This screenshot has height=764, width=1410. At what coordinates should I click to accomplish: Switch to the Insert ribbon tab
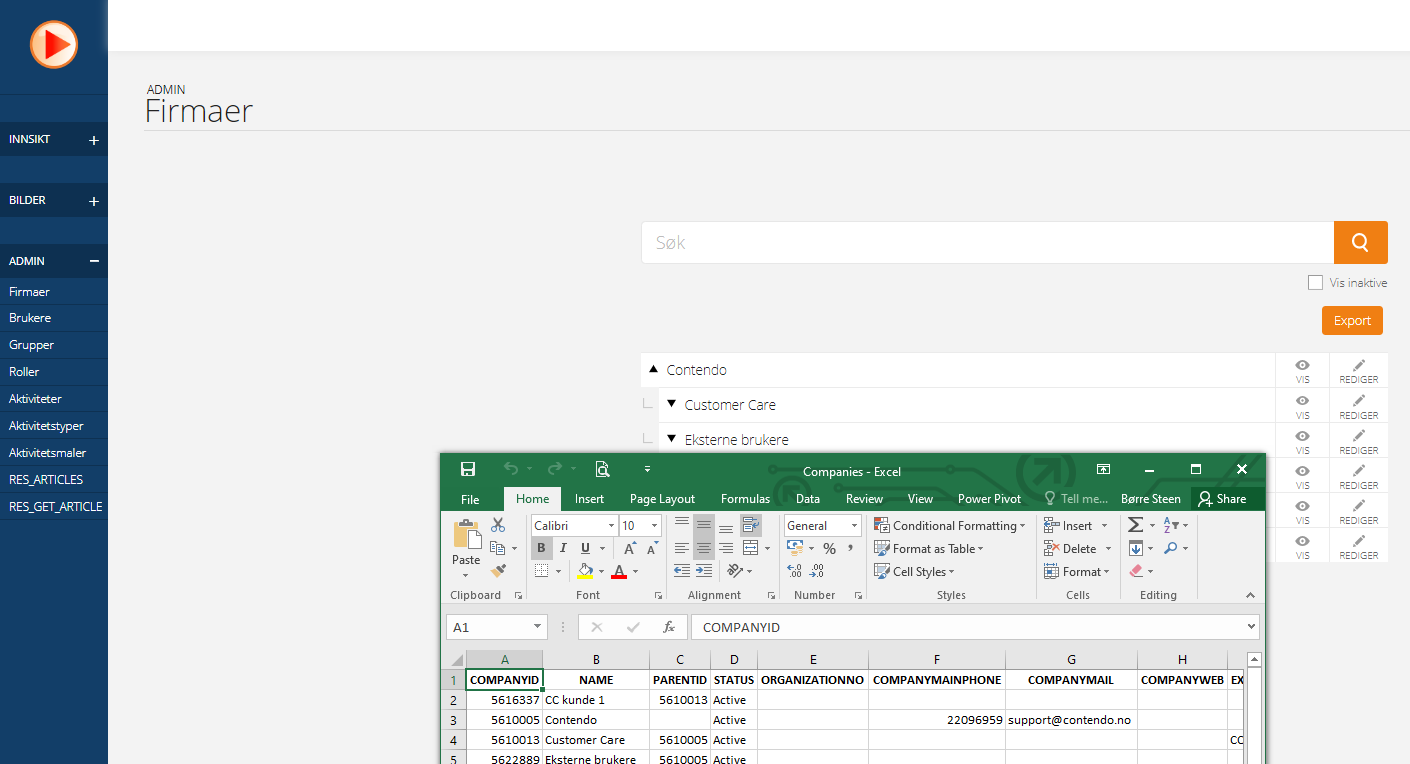[589, 499]
